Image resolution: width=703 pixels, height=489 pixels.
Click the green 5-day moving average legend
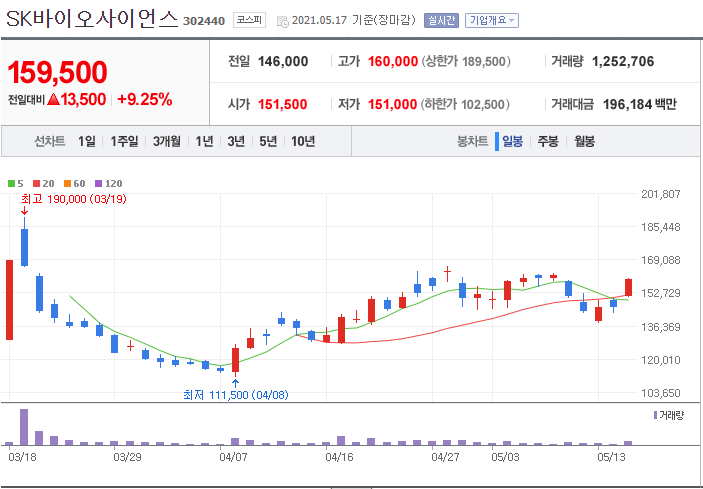tap(16, 183)
